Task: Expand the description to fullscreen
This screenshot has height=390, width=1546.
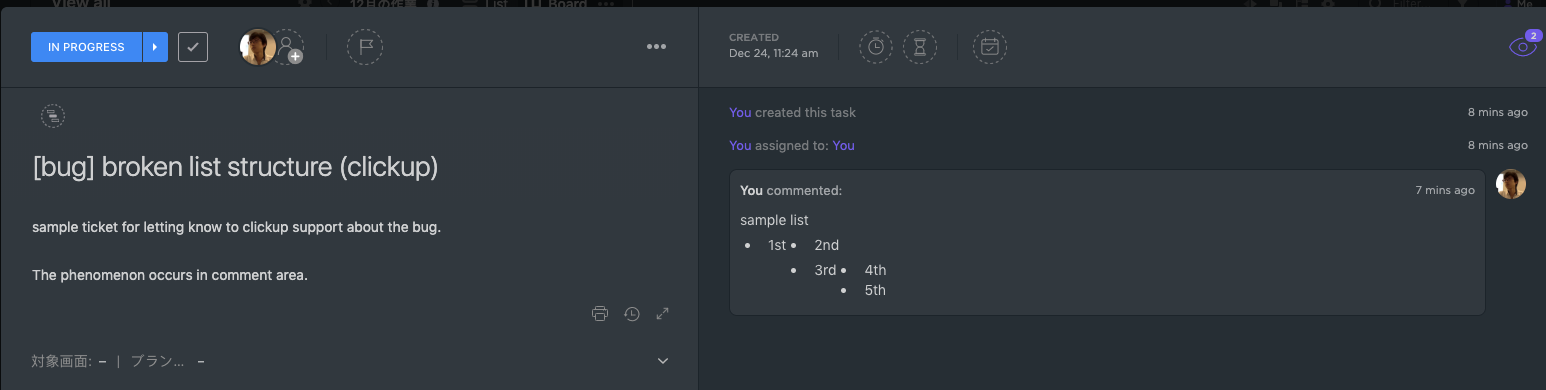Action: [x=662, y=313]
